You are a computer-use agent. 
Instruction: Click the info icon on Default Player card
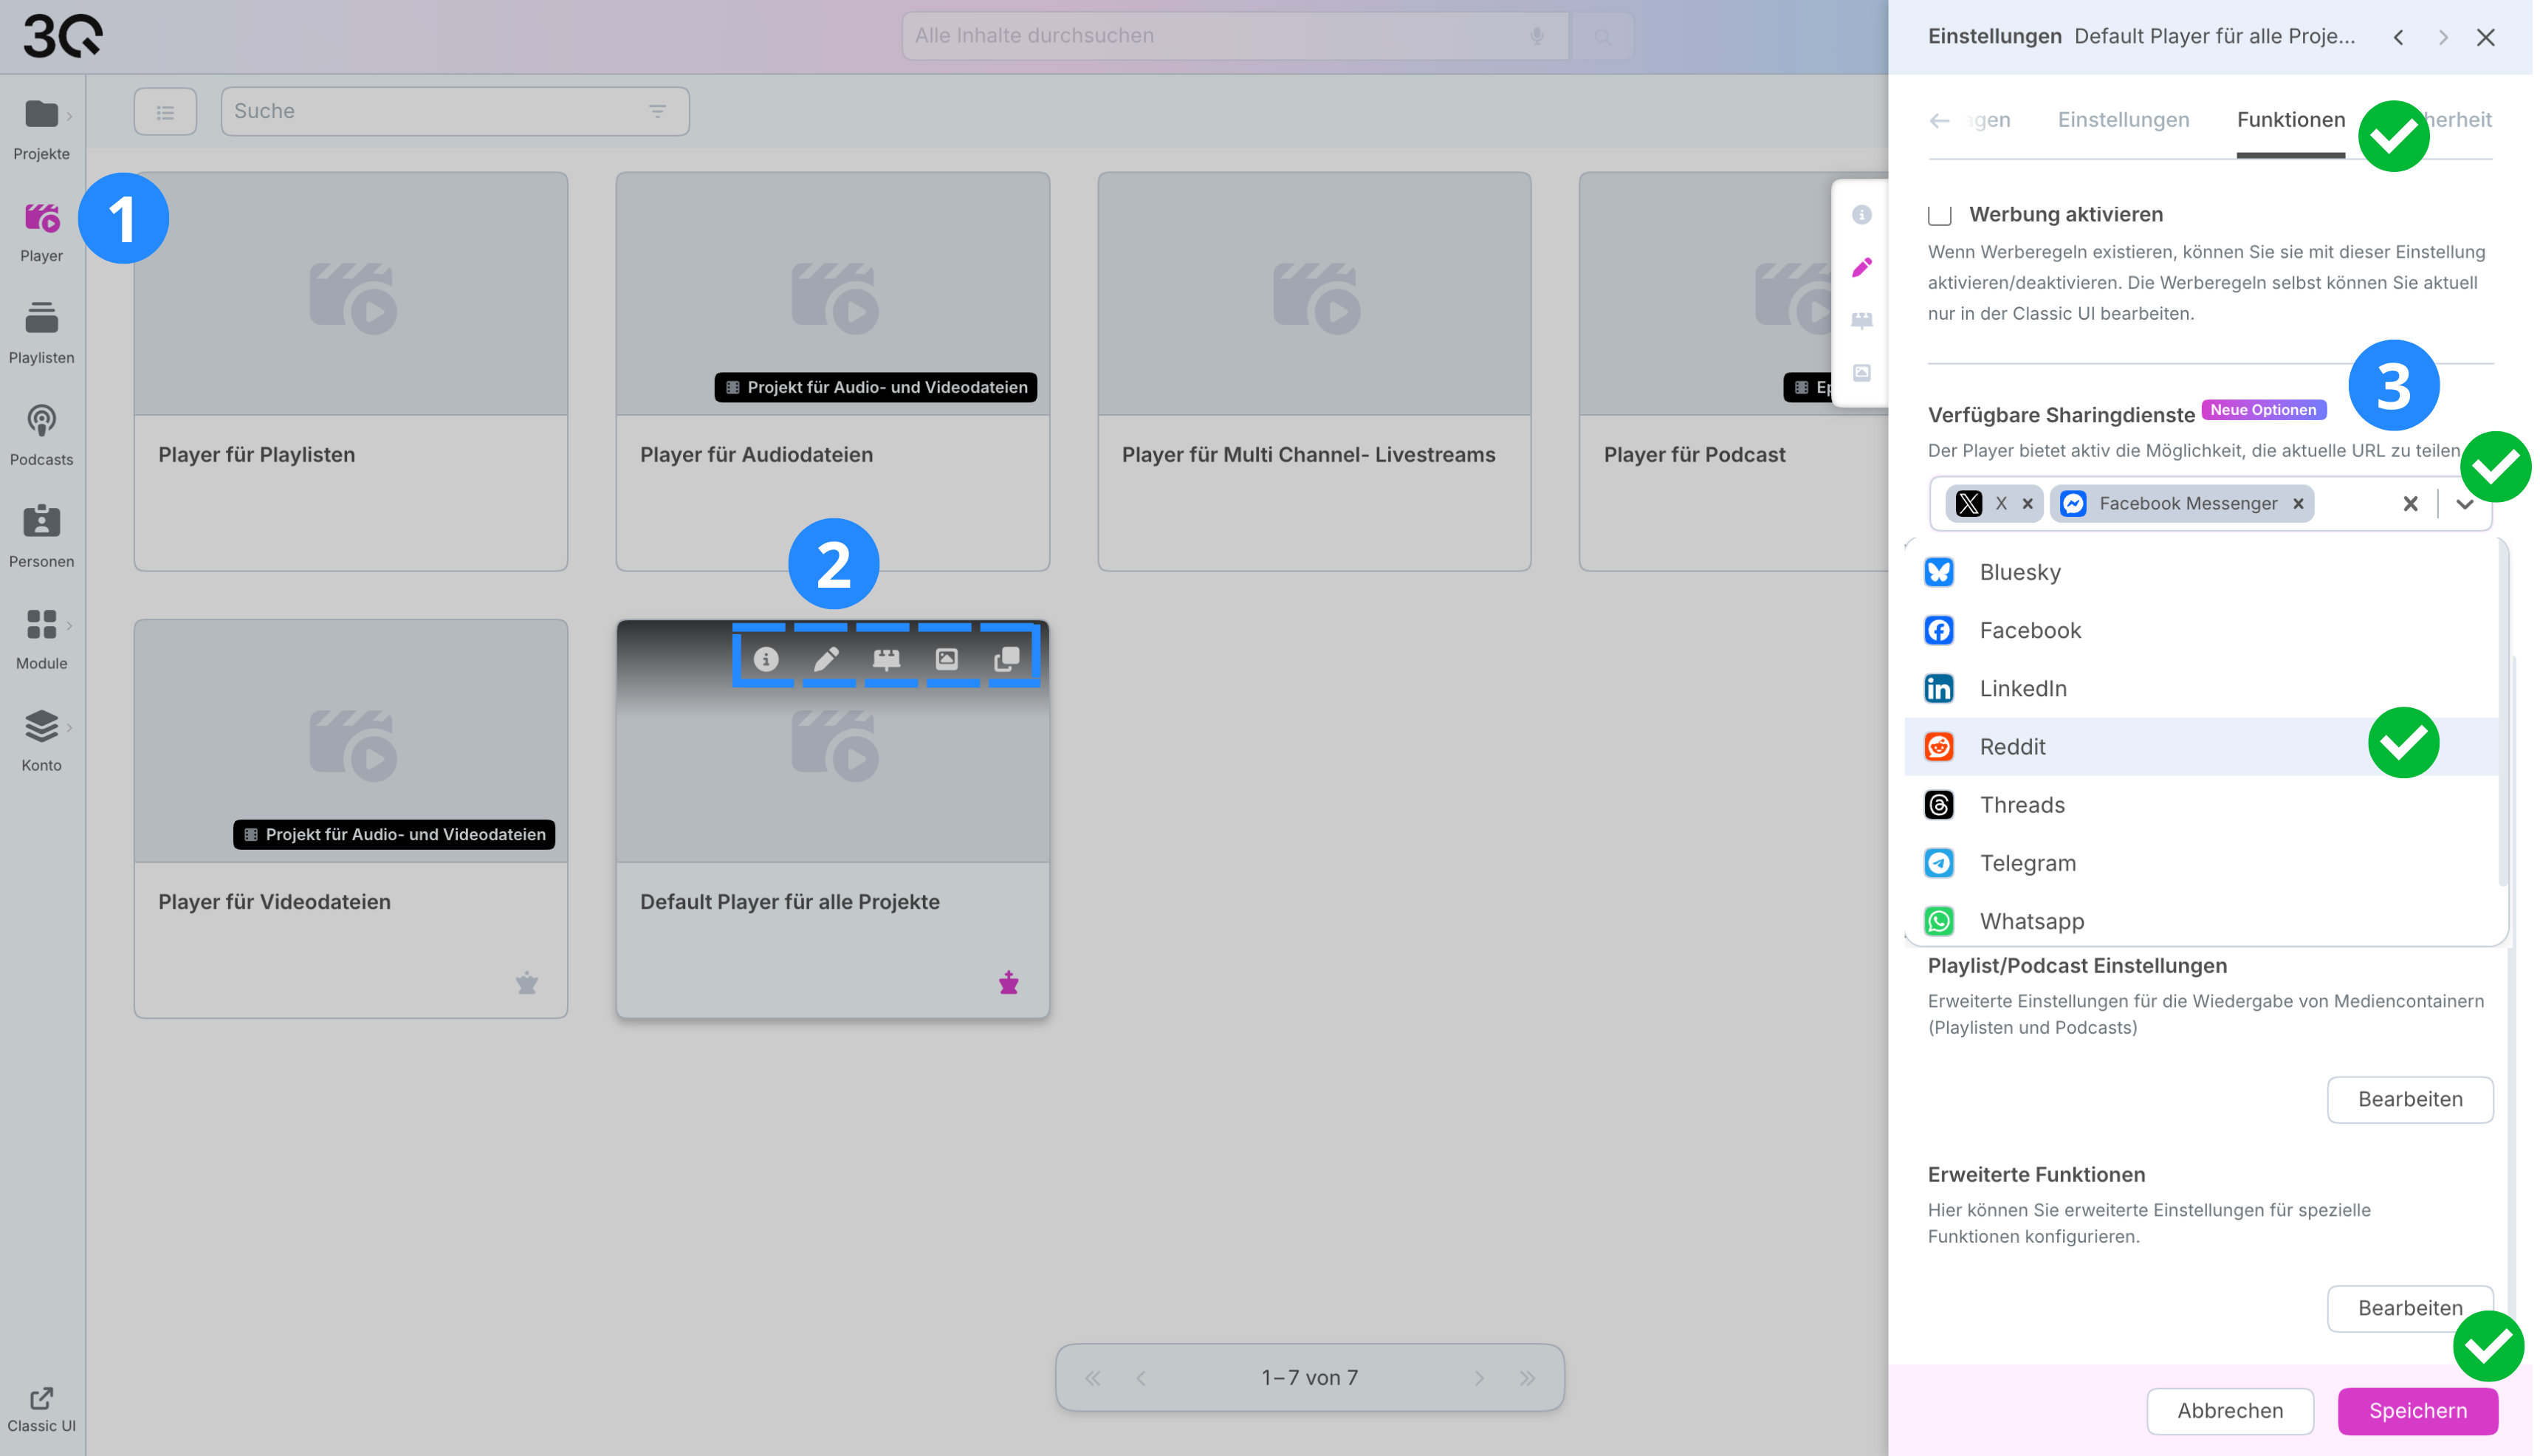(767, 659)
